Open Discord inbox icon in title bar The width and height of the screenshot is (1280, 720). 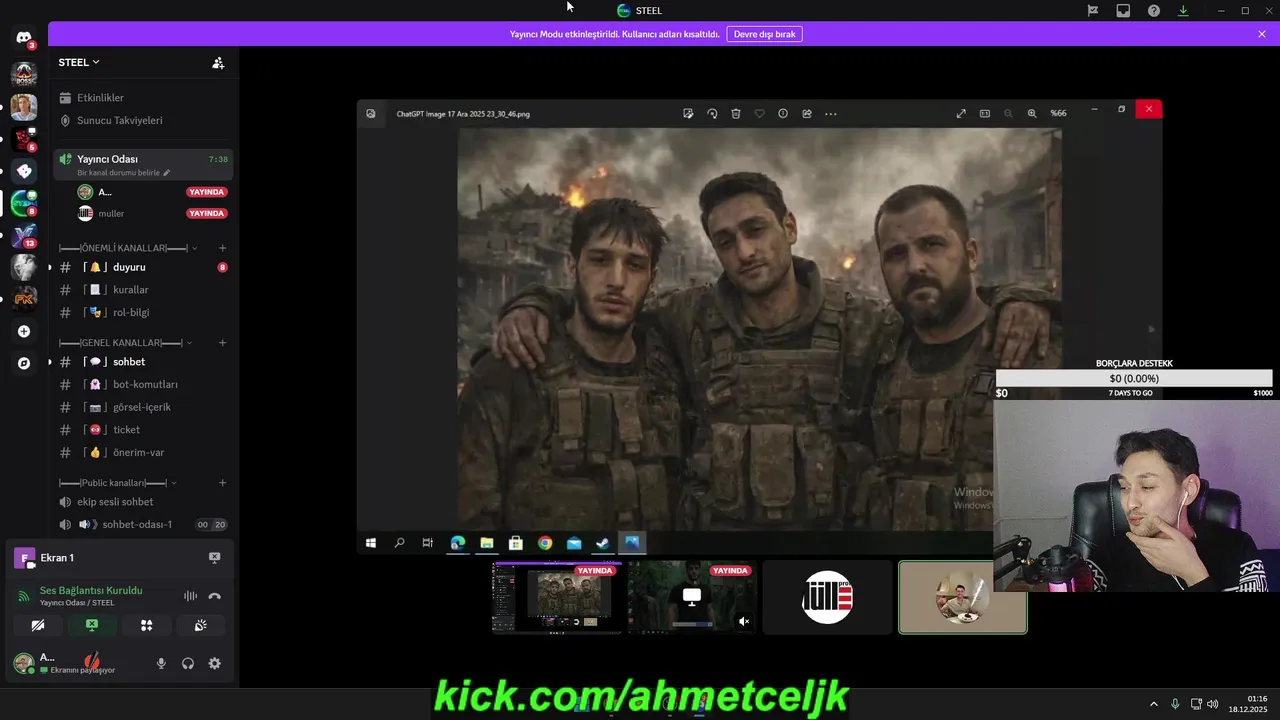coord(1123,10)
